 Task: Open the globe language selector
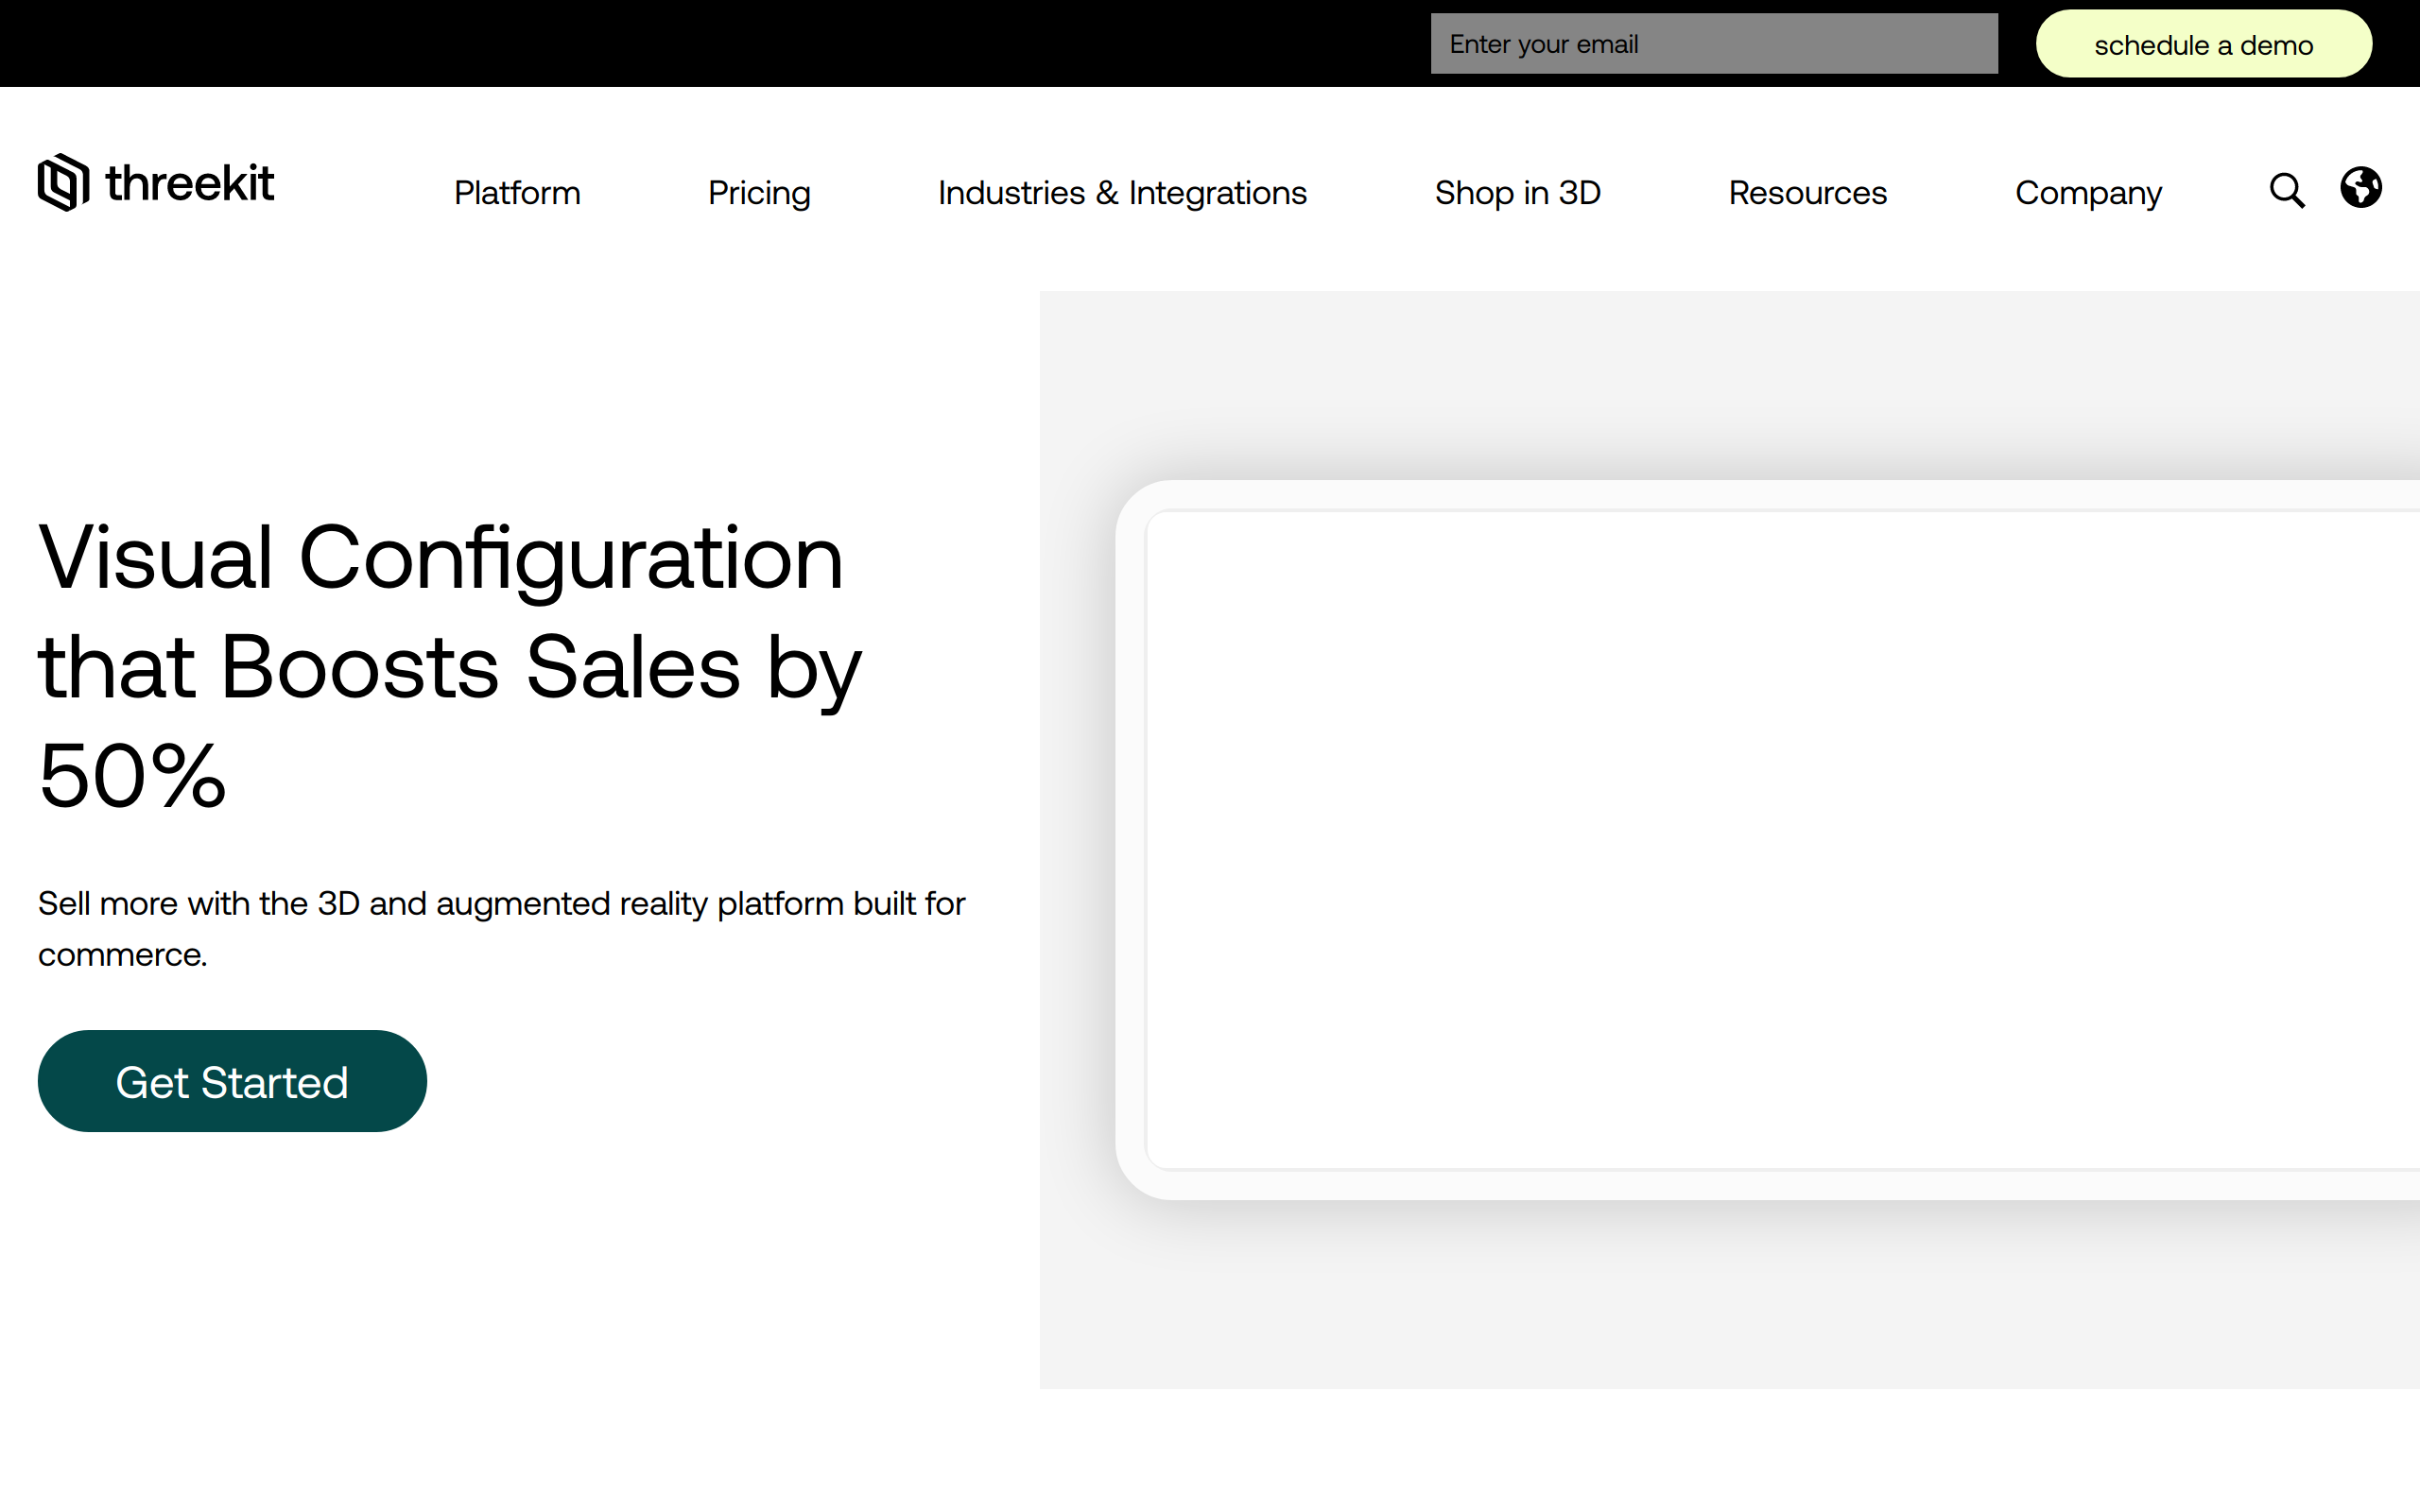2360,187
